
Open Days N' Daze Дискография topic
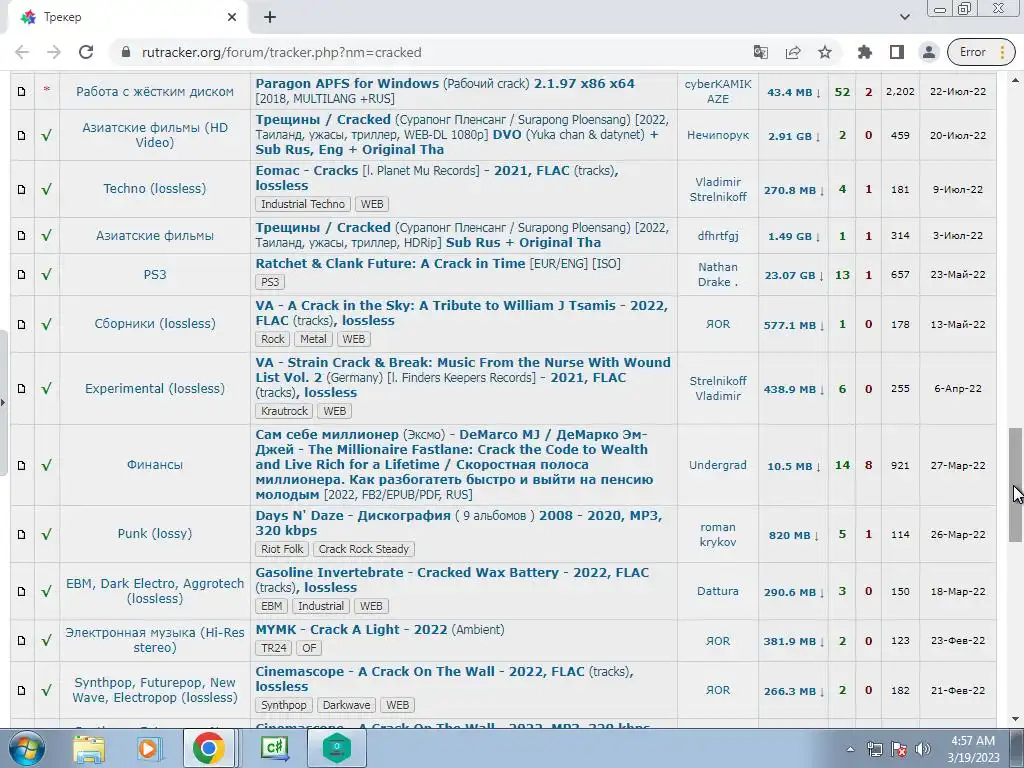coord(458,523)
